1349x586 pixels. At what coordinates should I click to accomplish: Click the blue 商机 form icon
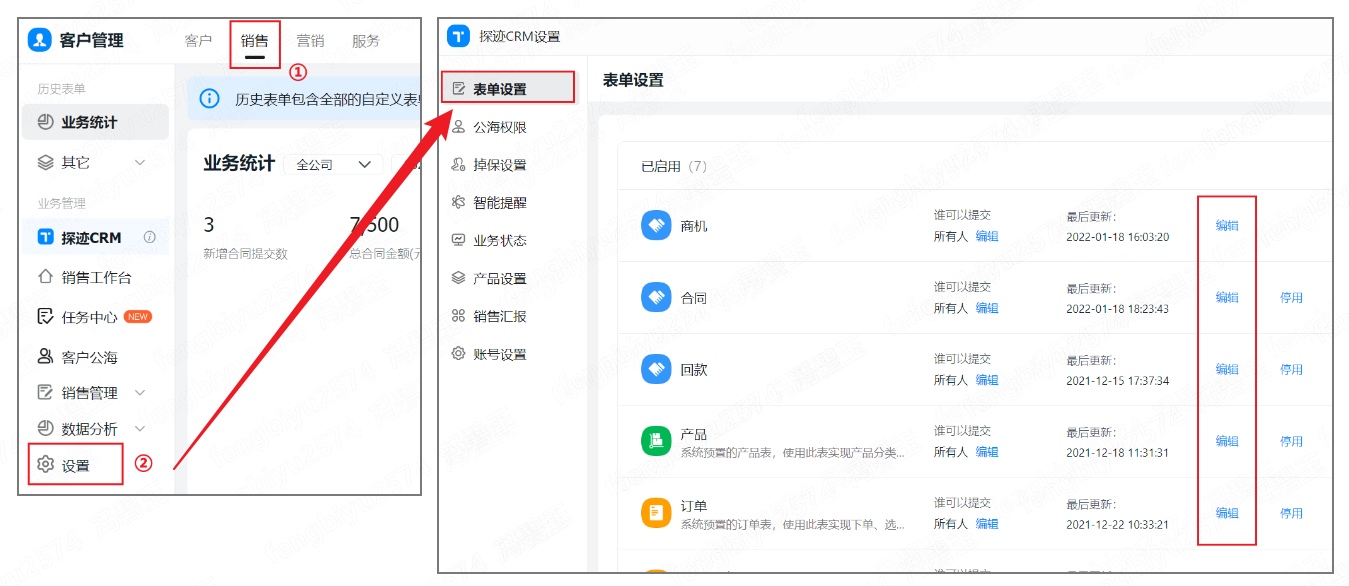656,226
